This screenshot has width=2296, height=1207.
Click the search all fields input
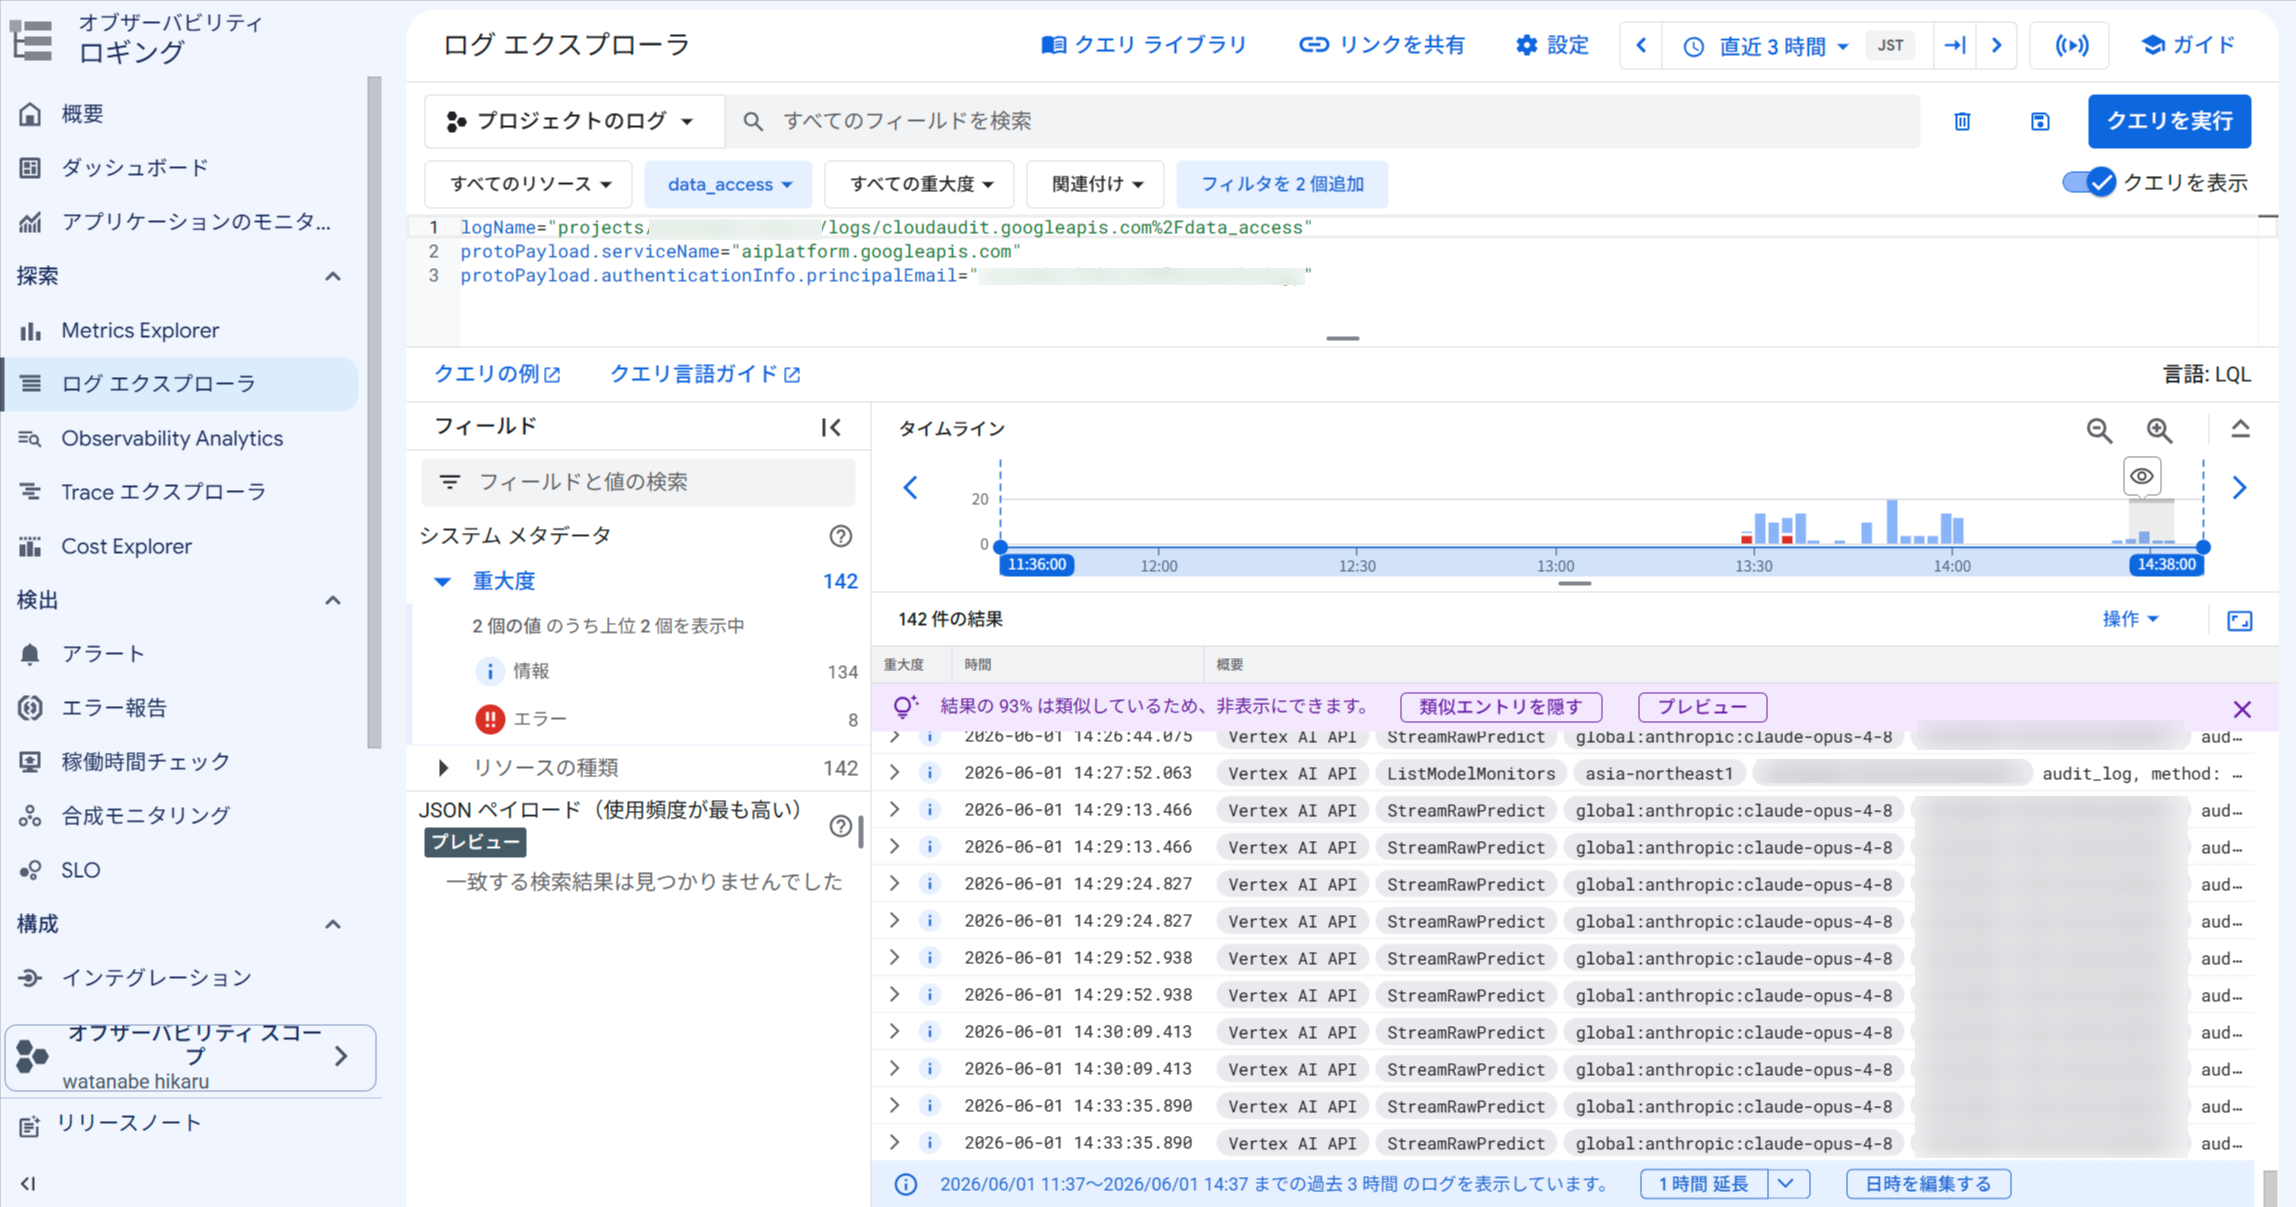1322,121
